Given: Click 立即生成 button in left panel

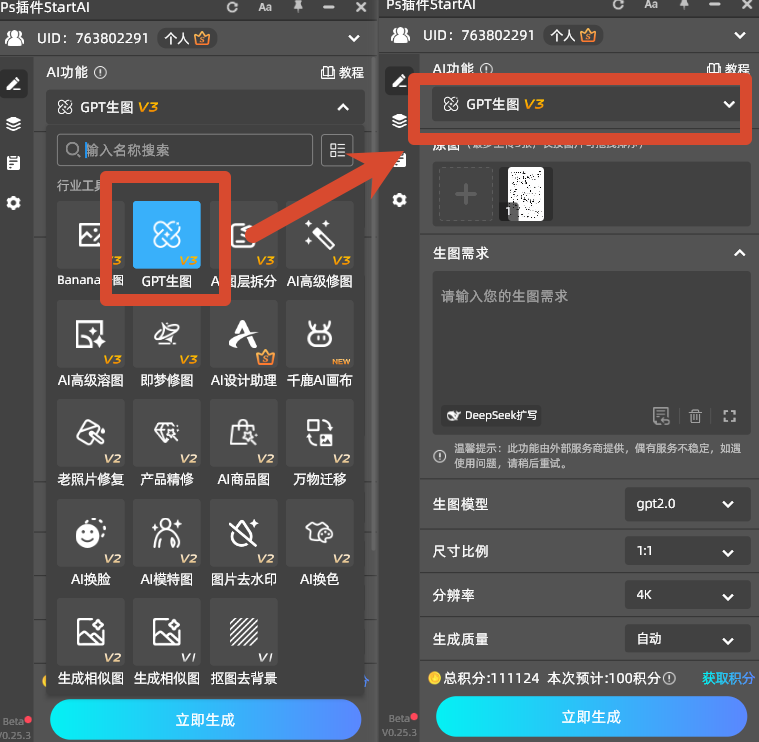Looking at the screenshot, I should (x=205, y=720).
